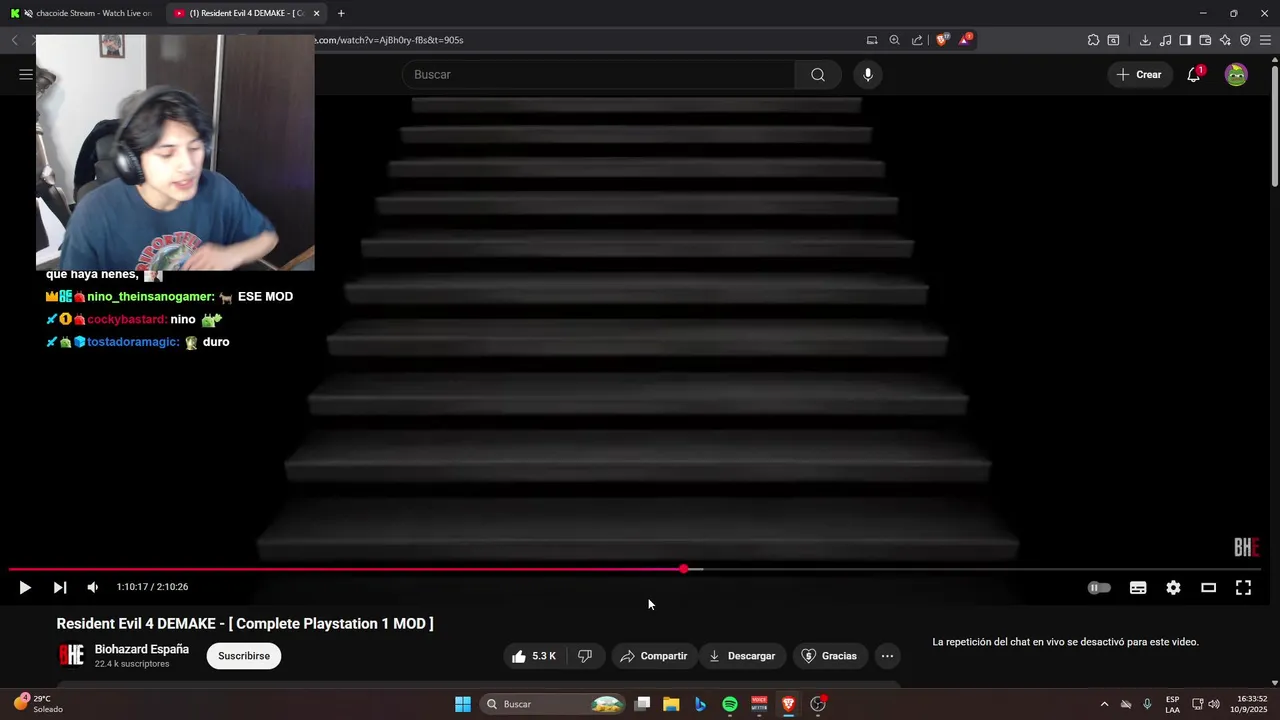Open File Explorer from taskbar
The height and width of the screenshot is (720, 1280).
[671, 704]
